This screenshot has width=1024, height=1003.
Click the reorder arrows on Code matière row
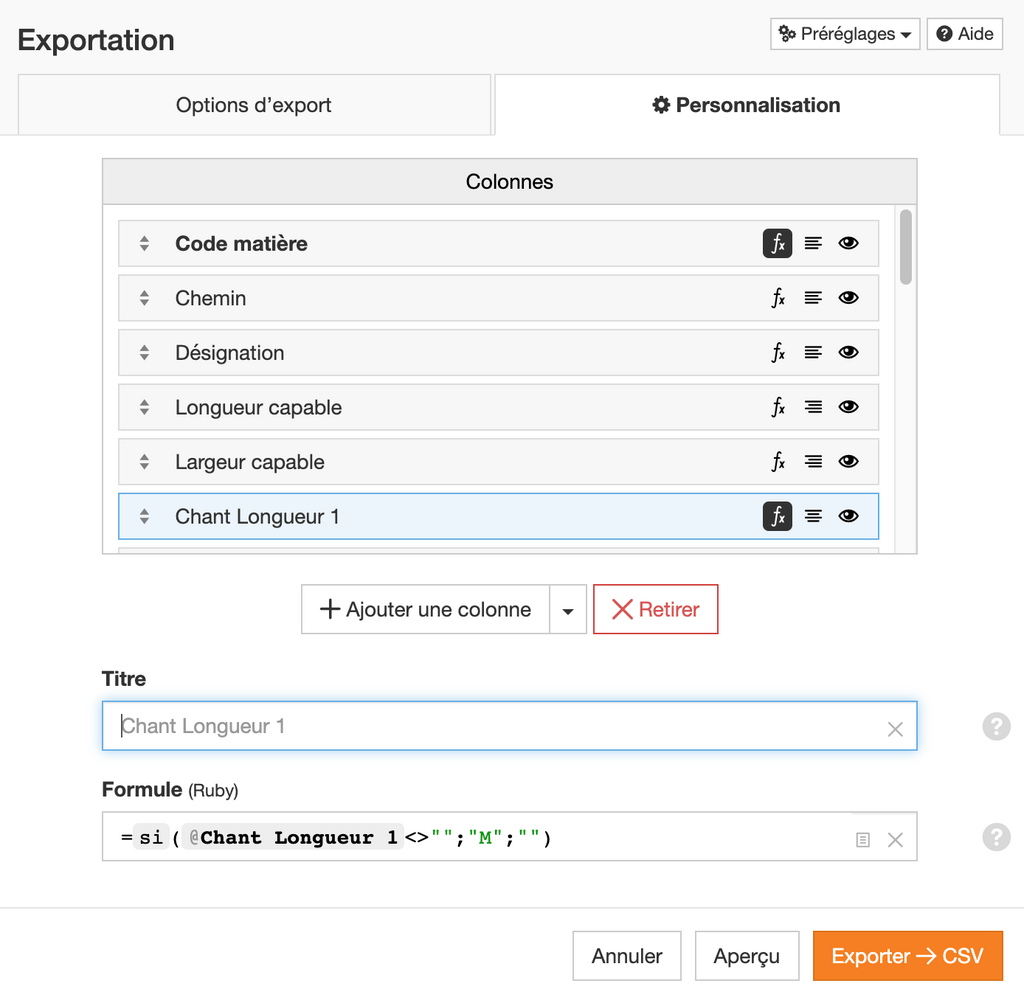tap(144, 244)
